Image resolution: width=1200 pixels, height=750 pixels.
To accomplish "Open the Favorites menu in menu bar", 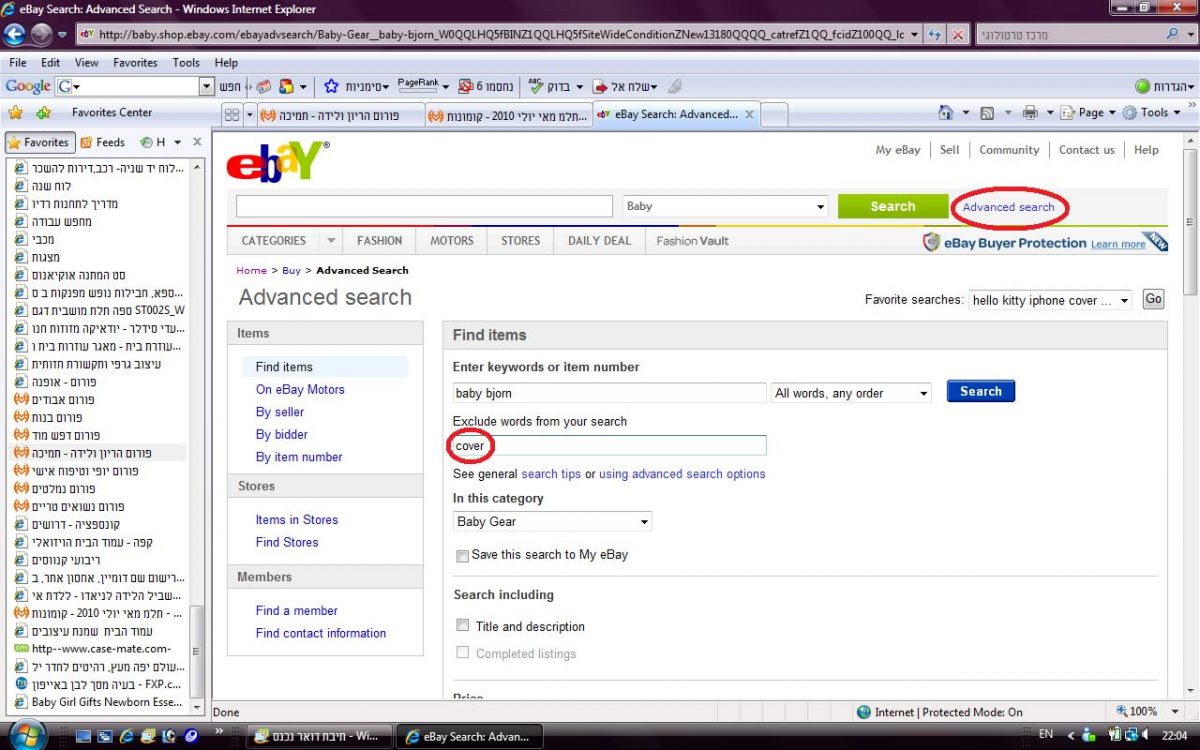I will pos(135,62).
